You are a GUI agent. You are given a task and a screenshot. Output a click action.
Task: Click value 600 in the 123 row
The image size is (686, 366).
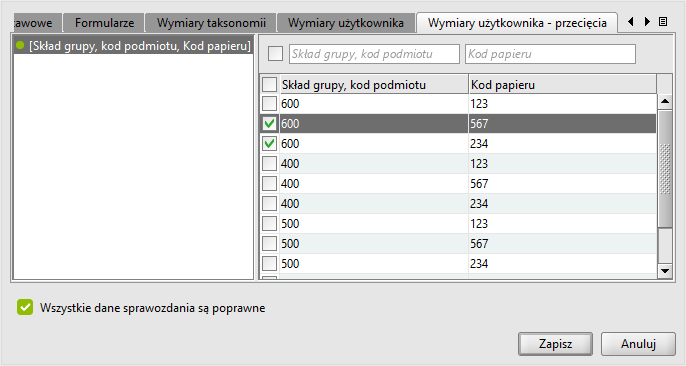click(290, 104)
